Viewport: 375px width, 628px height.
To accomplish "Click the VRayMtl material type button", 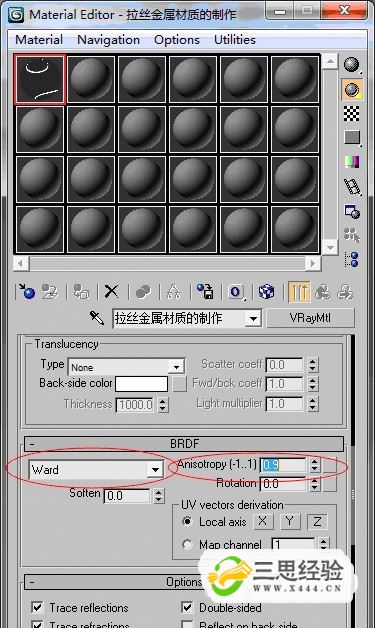I will point(310,318).
